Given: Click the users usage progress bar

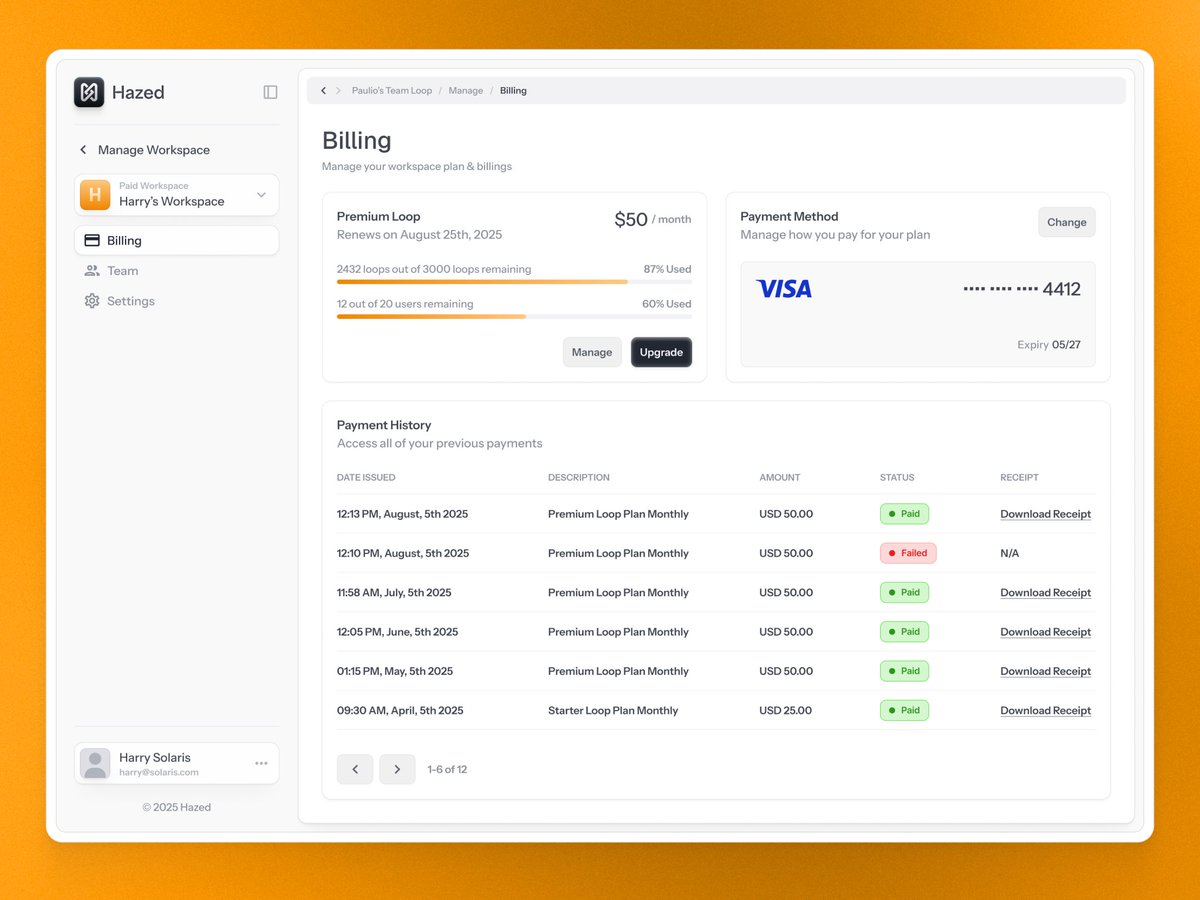Looking at the screenshot, I should click(x=514, y=316).
